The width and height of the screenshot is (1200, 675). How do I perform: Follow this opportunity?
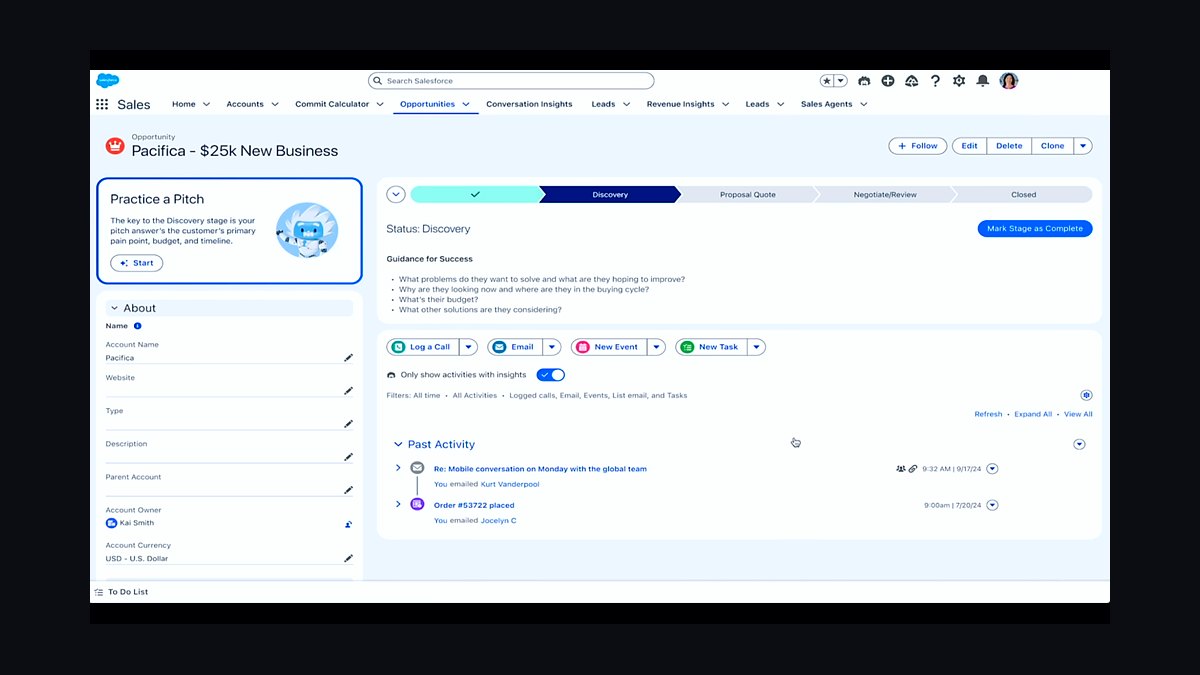(918, 146)
